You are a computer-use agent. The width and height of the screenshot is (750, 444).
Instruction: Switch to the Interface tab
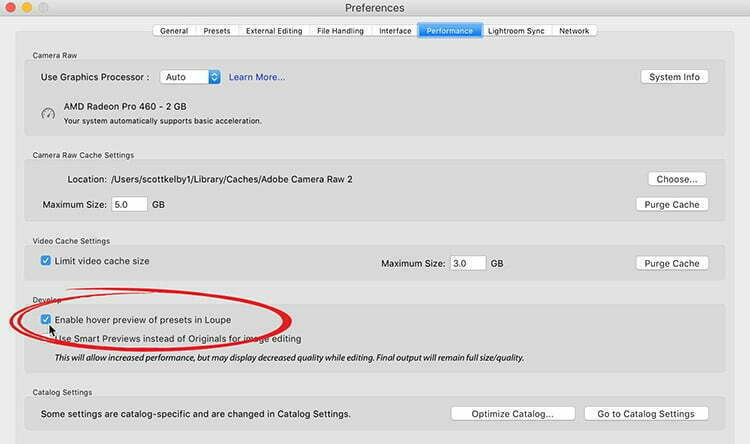pos(395,31)
